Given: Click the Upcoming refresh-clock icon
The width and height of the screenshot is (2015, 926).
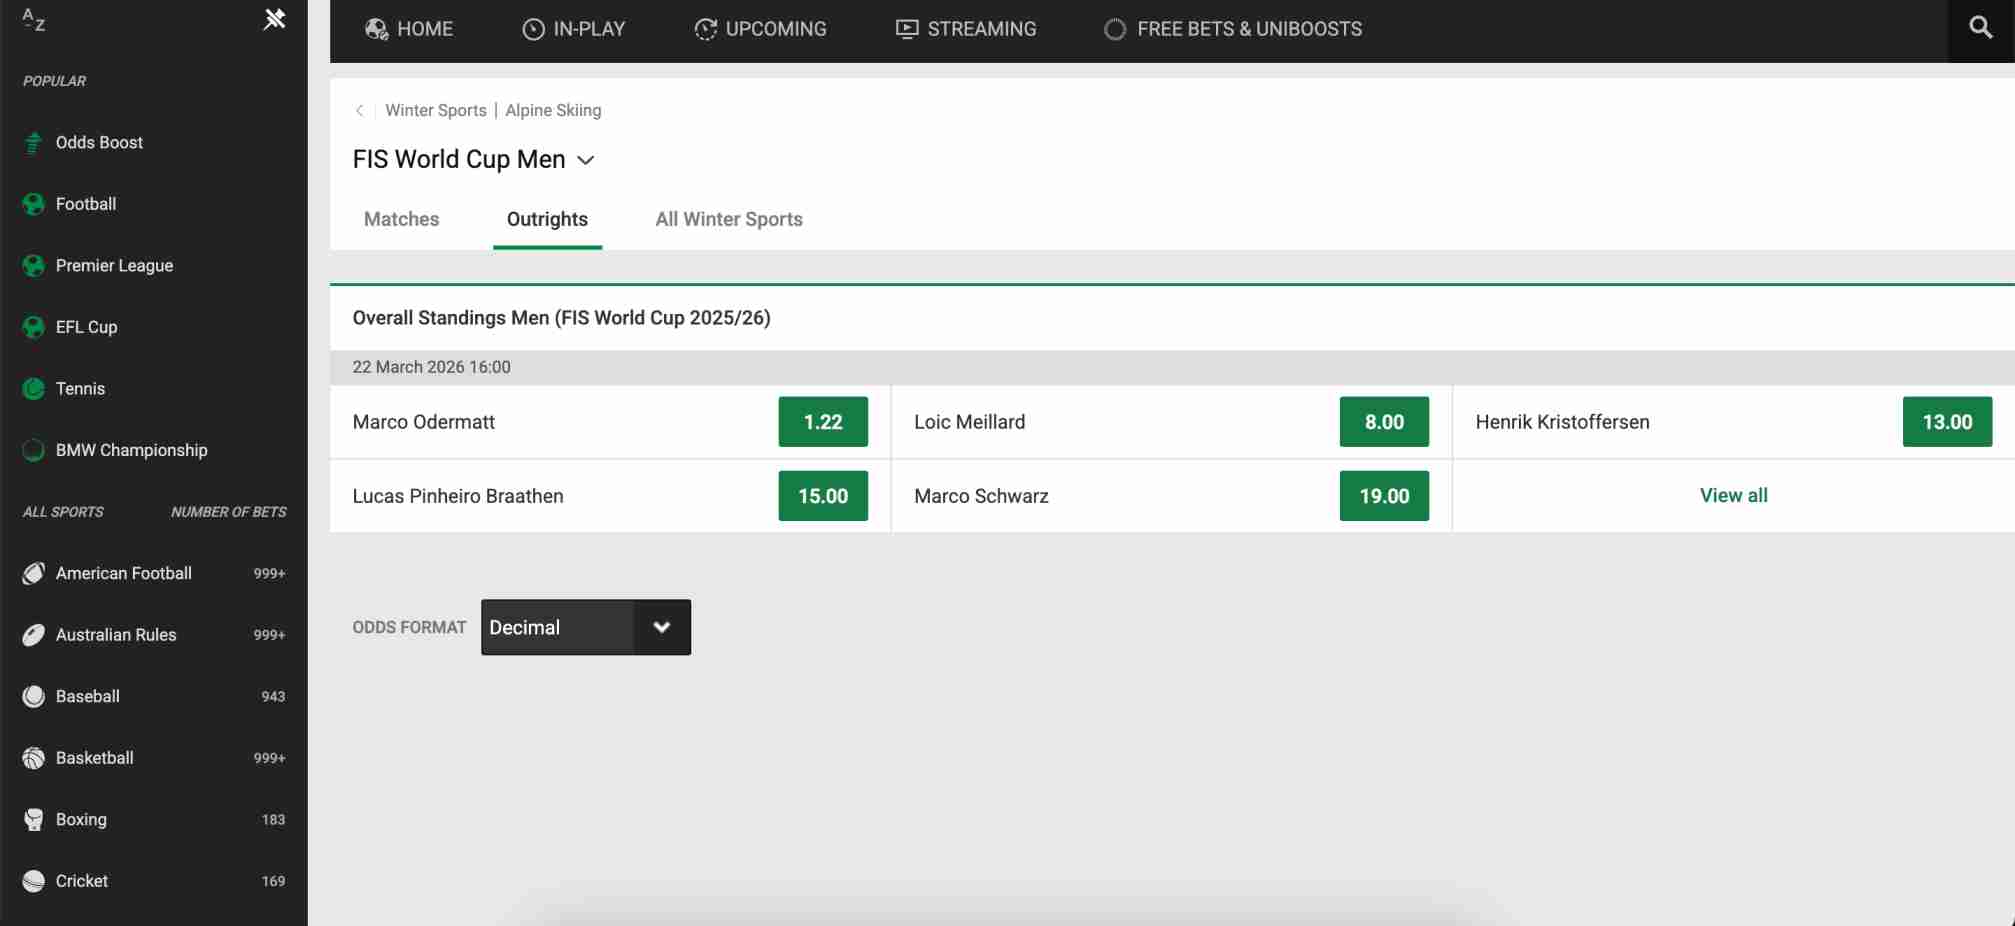Looking at the screenshot, I should [705, 29].
